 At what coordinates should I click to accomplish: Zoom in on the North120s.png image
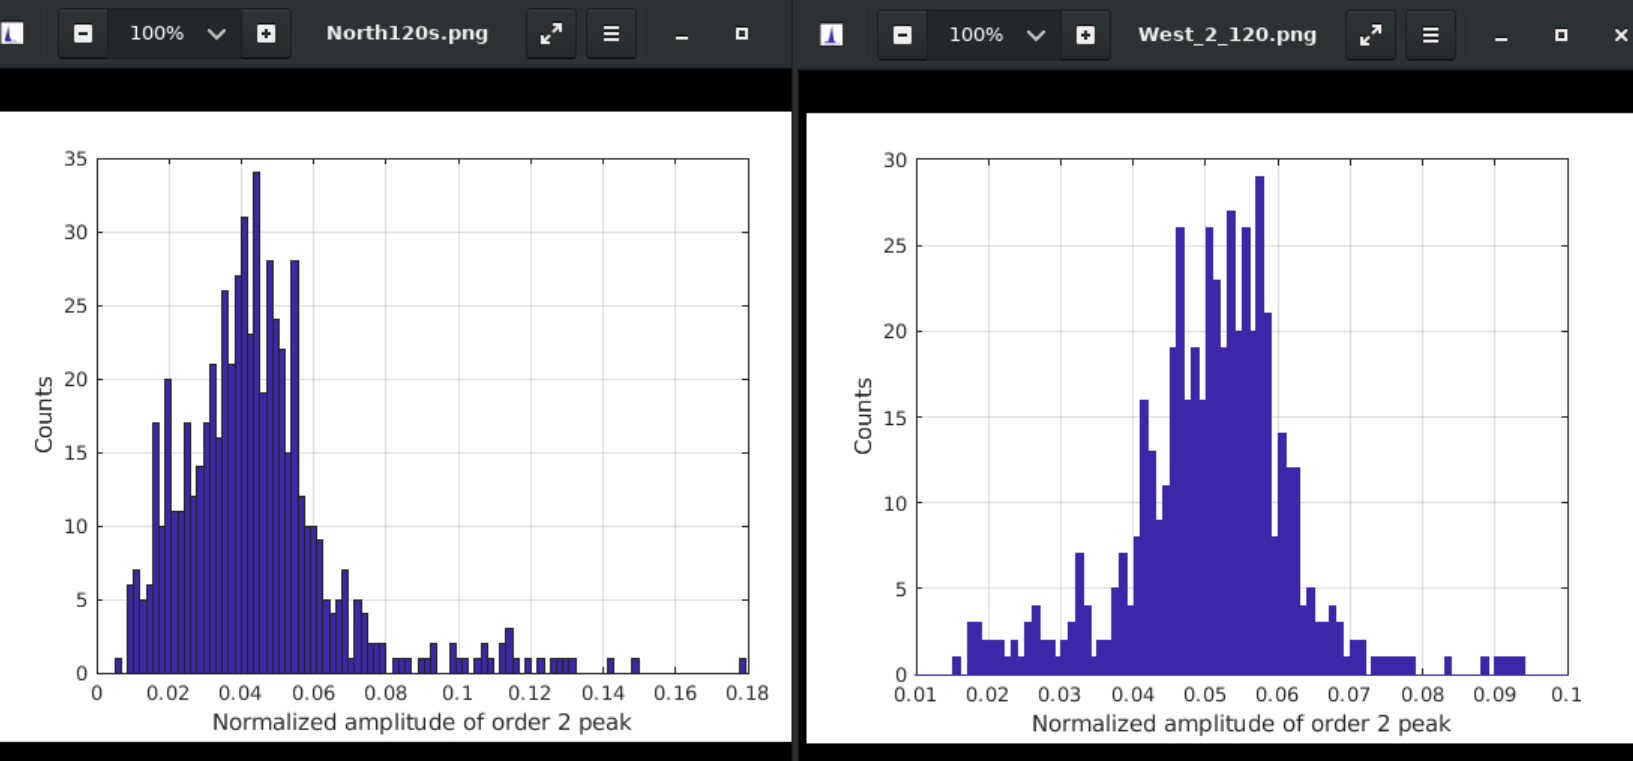point(266,34)
